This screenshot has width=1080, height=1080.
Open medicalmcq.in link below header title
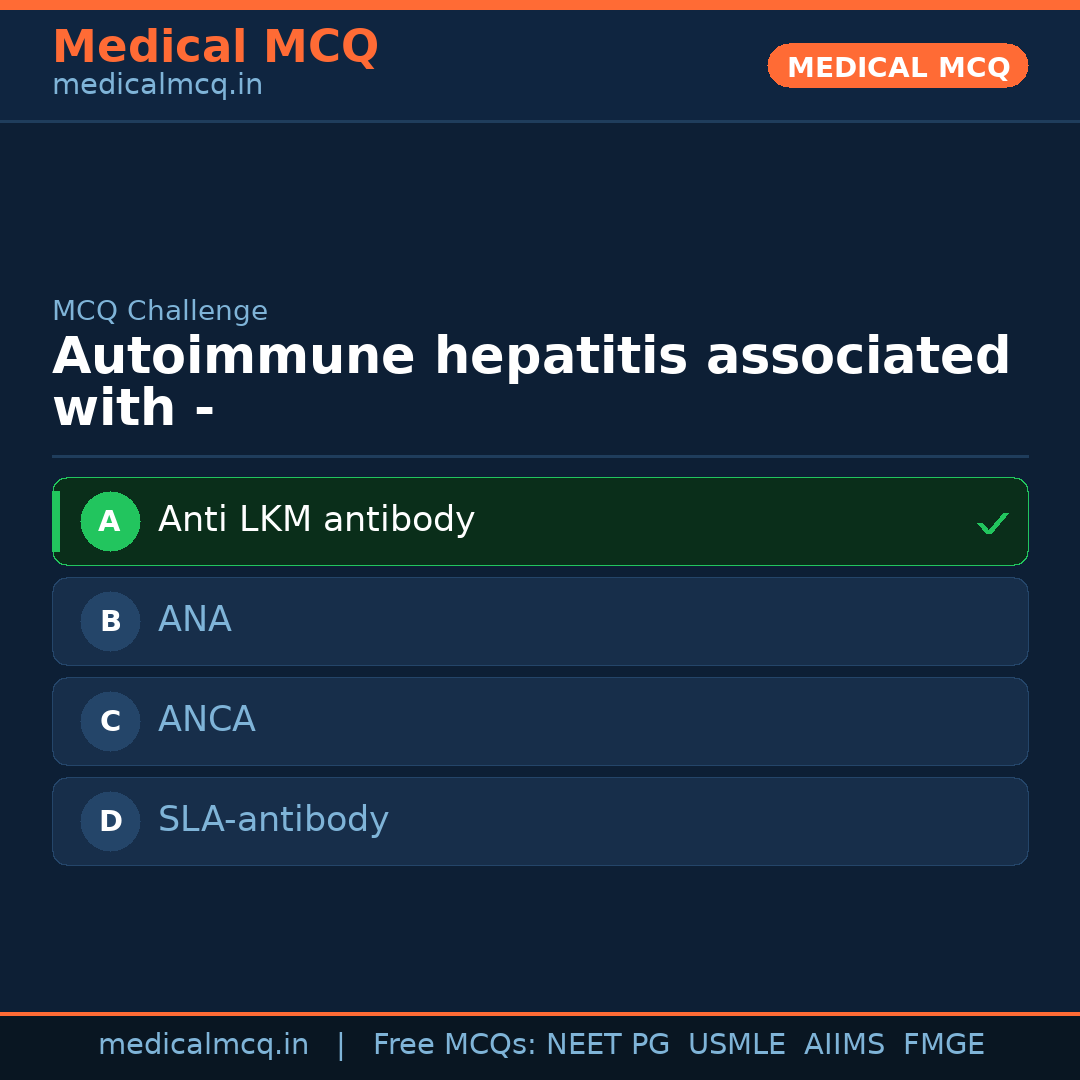(157, 85)
